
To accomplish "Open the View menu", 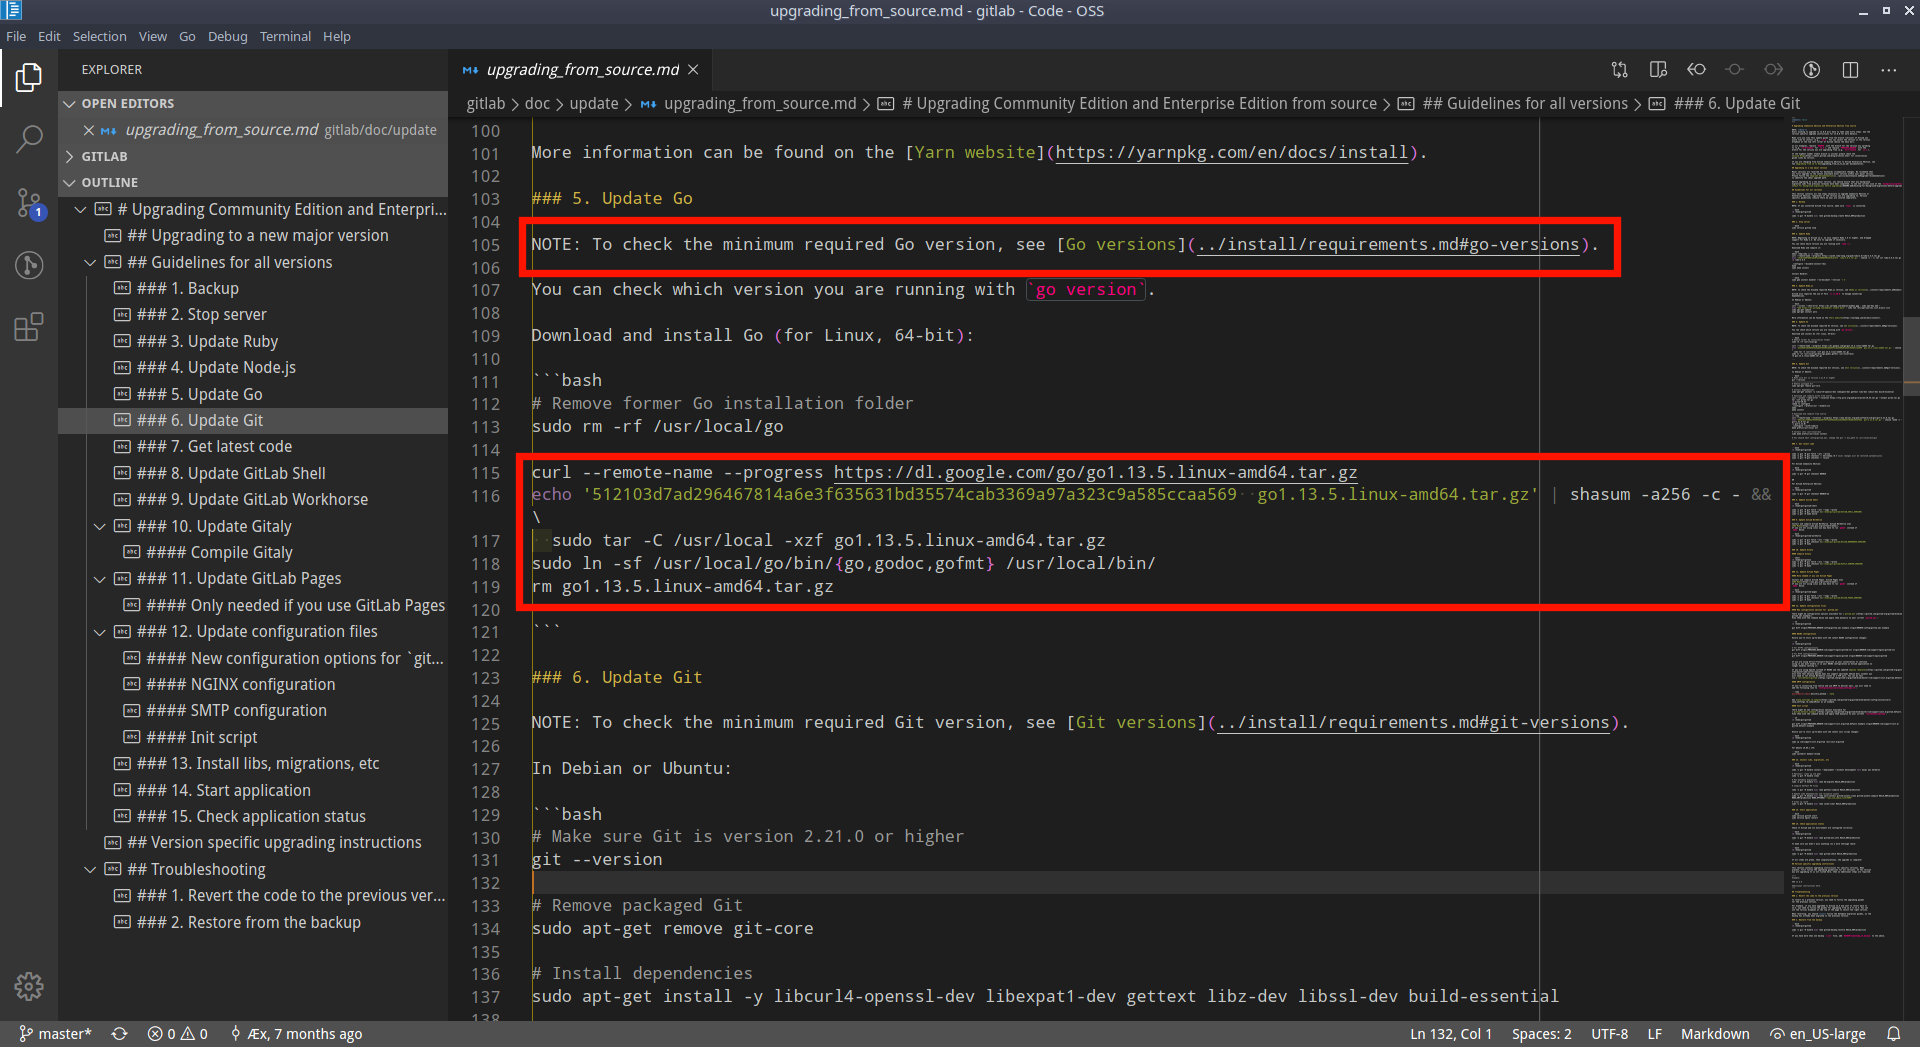I will 152,37.
